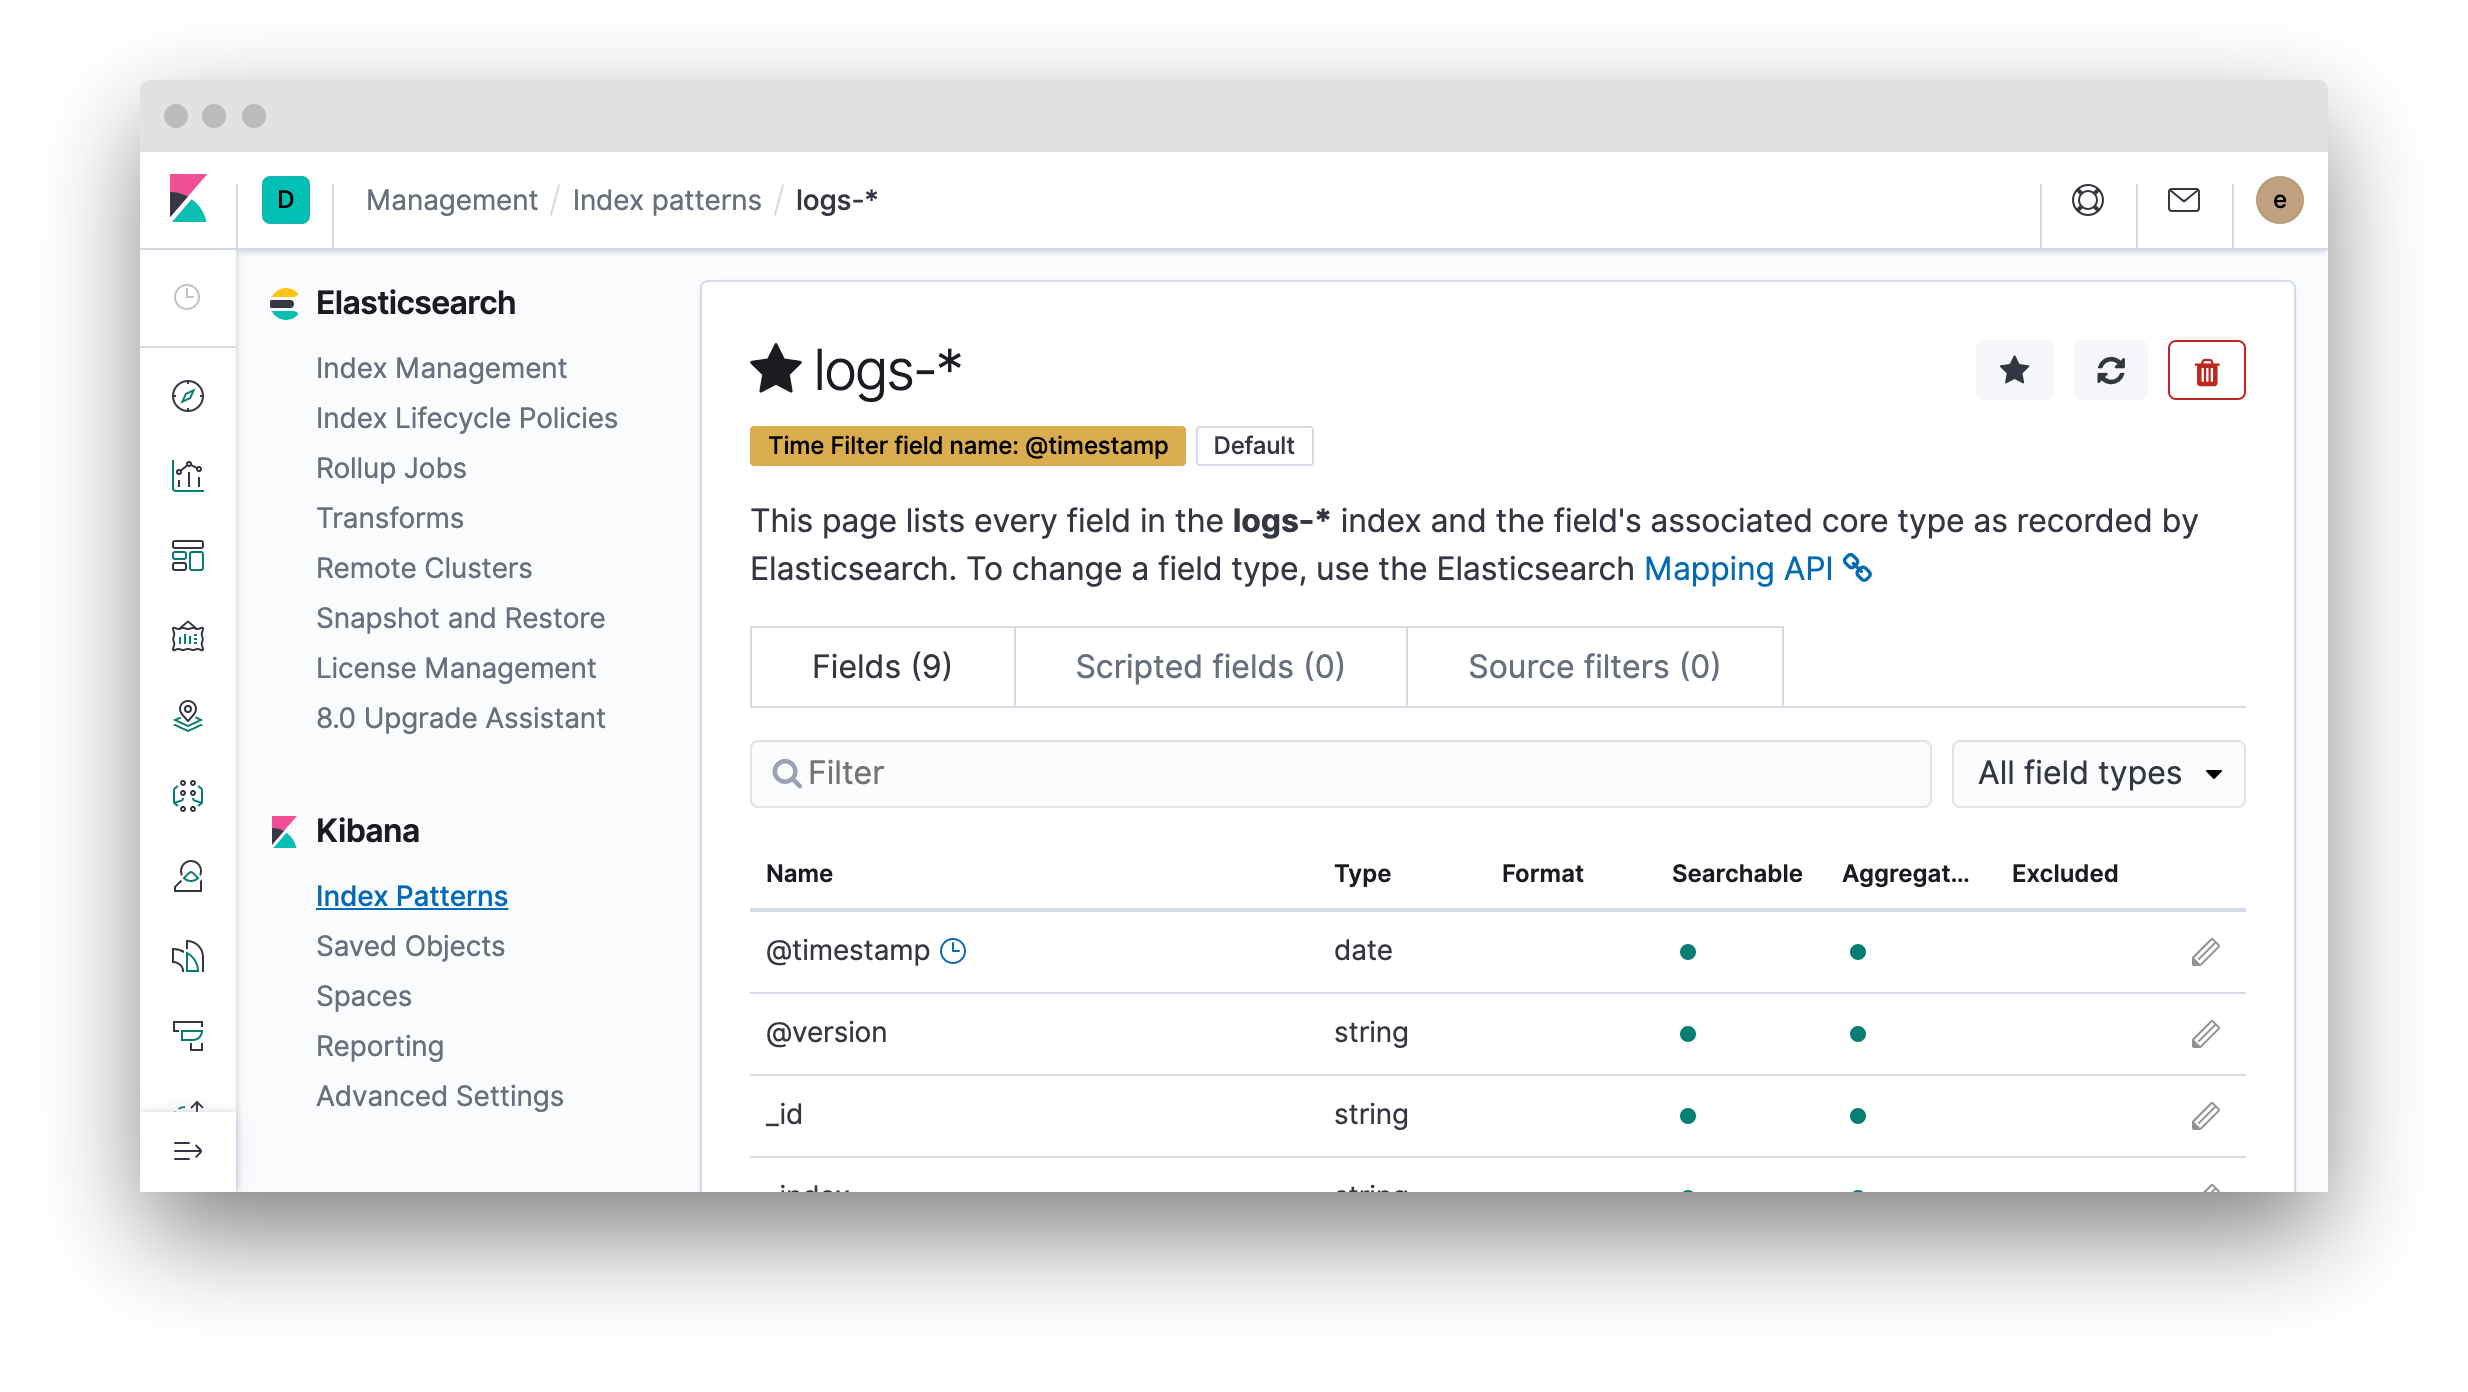This screenshot has width=2468, height=1392.
Task: Switch to the Source filters tab
Action: (1594, 667)
